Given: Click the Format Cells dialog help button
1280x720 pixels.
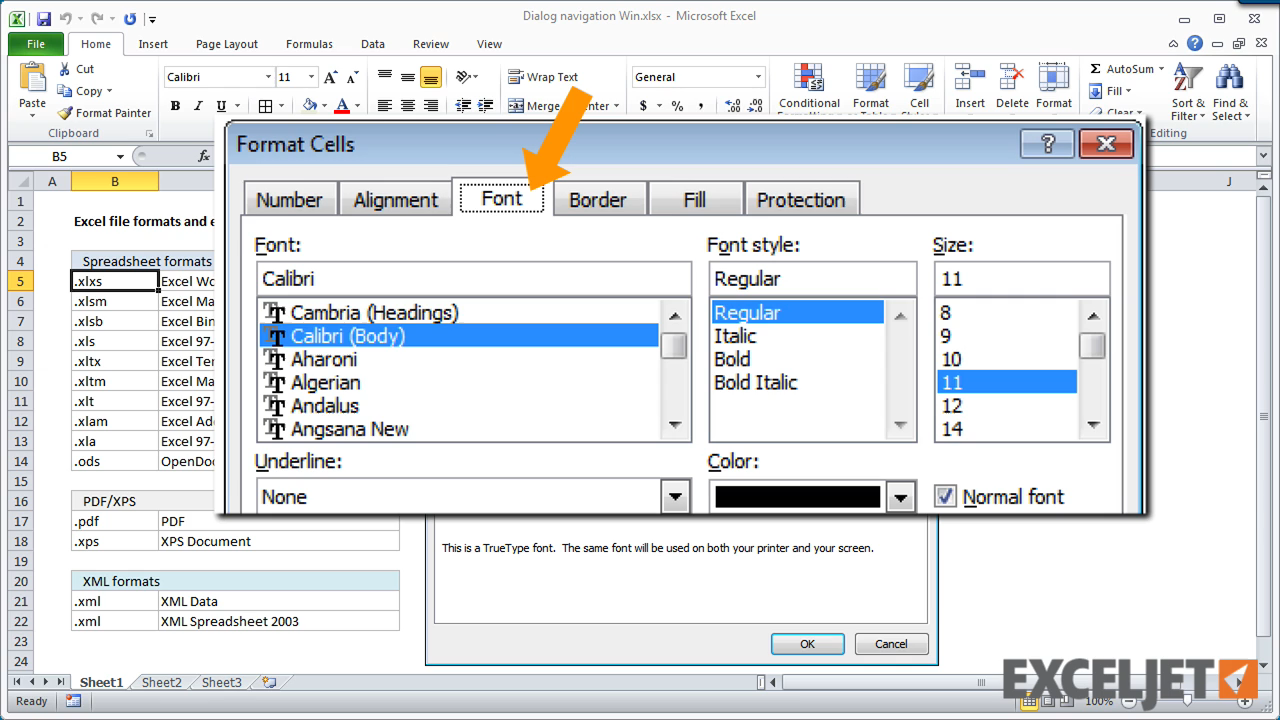Looking at the screenshot, I should (1047, 144).
